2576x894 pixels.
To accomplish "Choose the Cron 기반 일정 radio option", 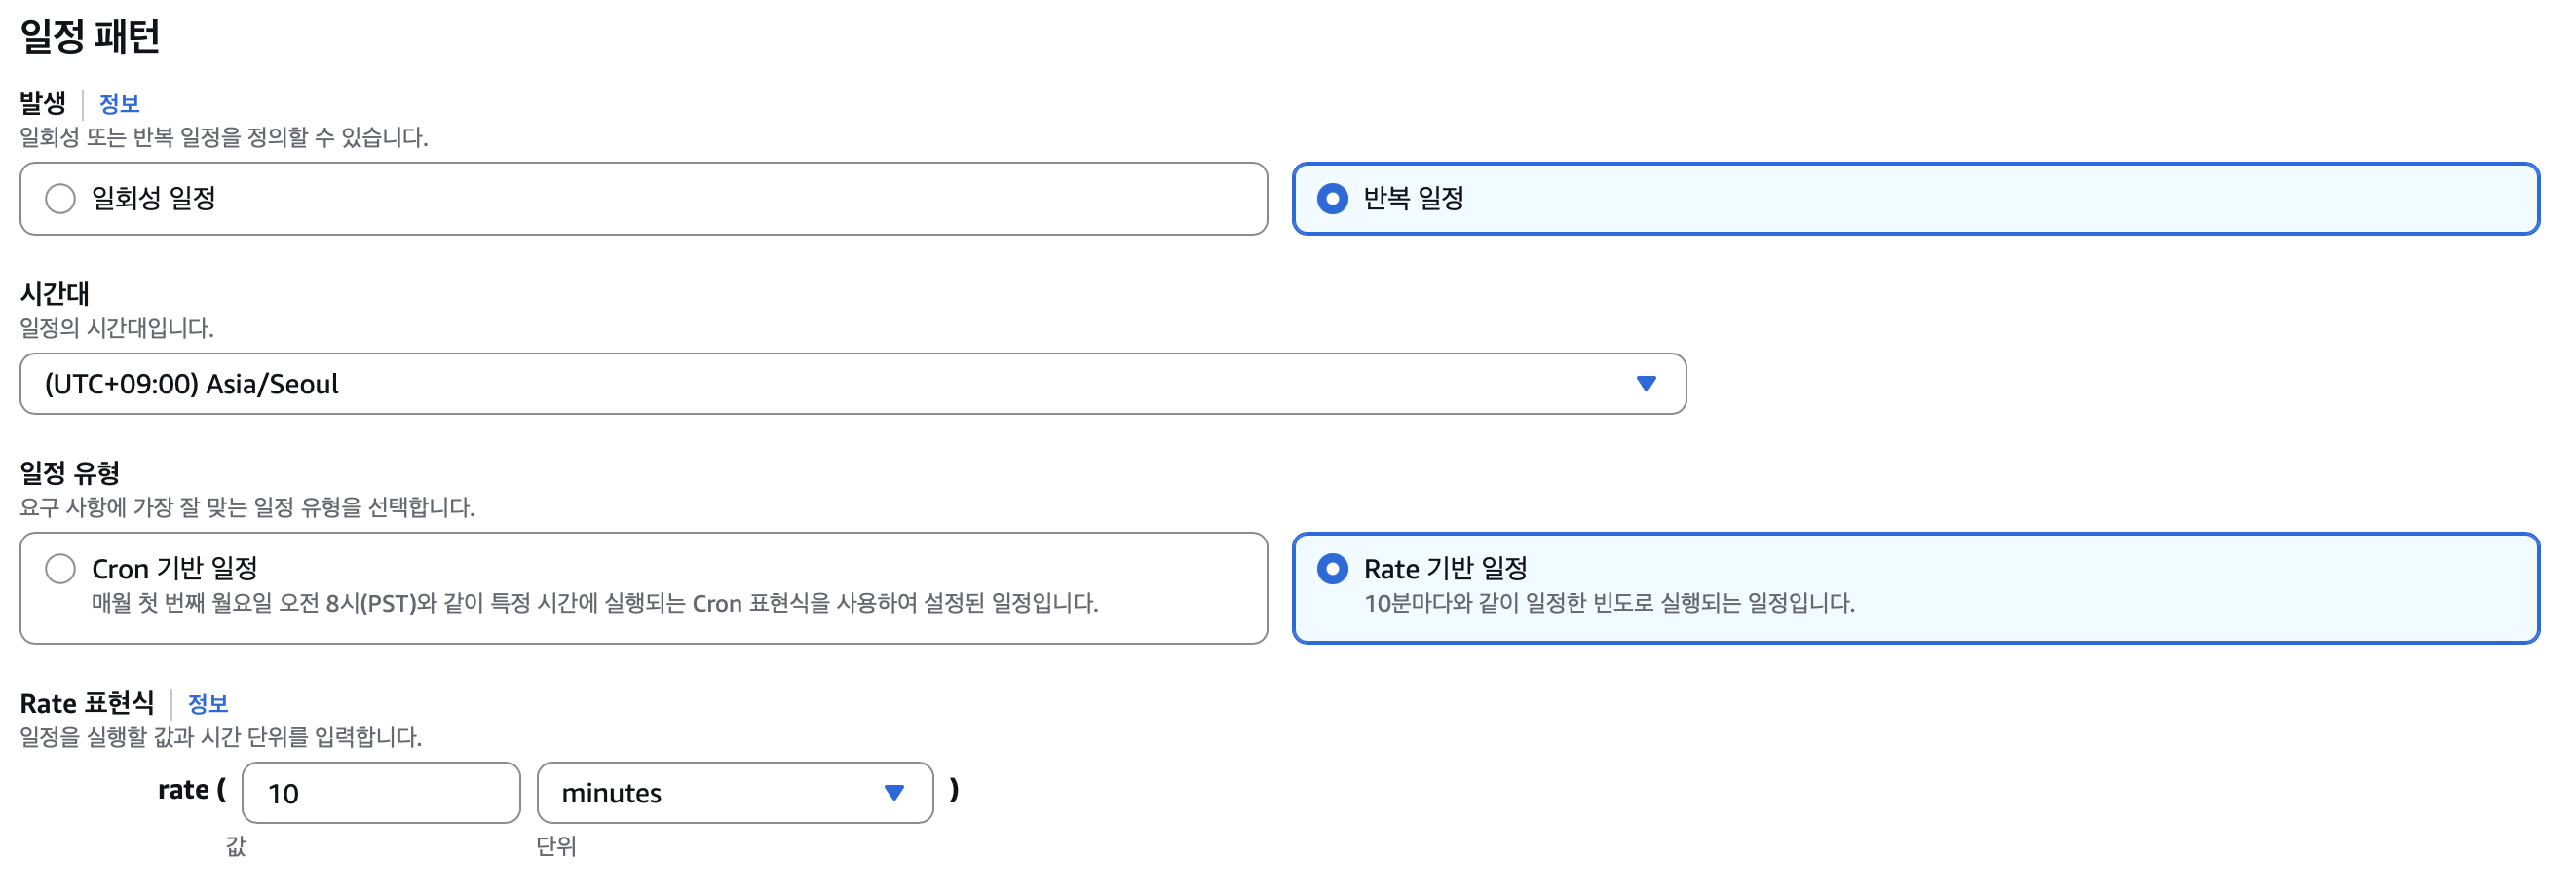I will 60,568.
